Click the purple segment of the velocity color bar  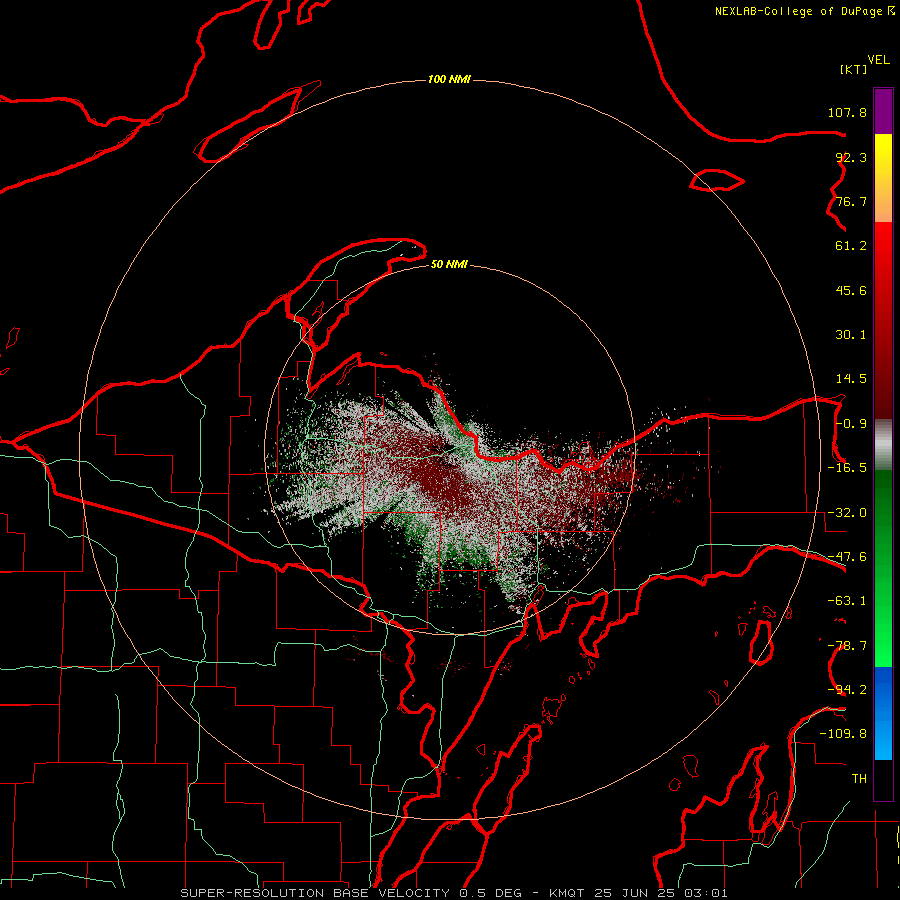pos(883,112)
